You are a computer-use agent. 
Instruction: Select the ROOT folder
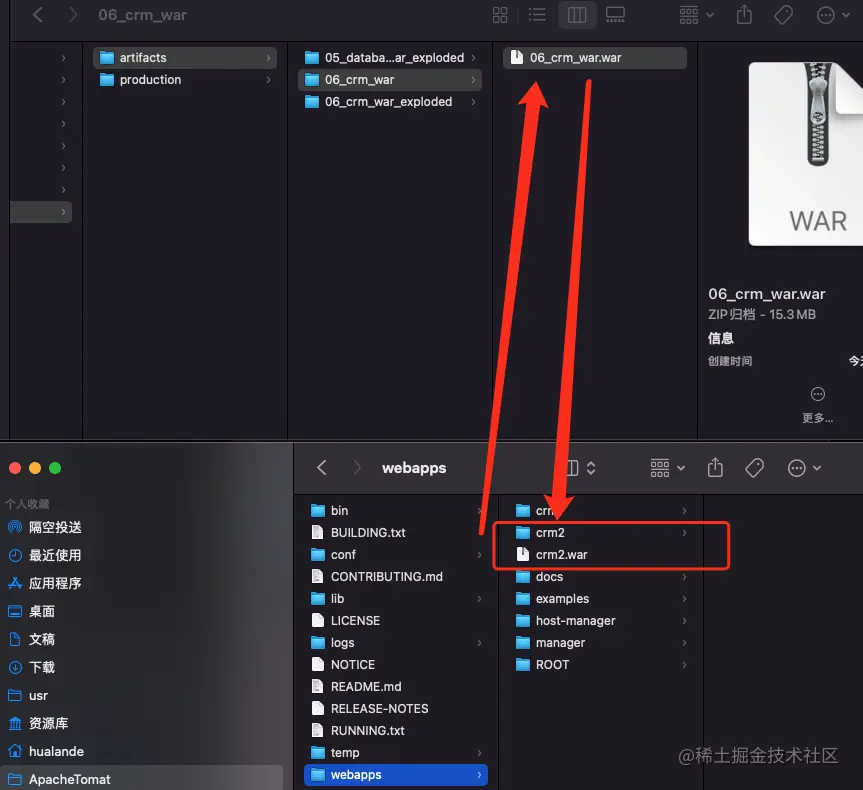(601, 665)
